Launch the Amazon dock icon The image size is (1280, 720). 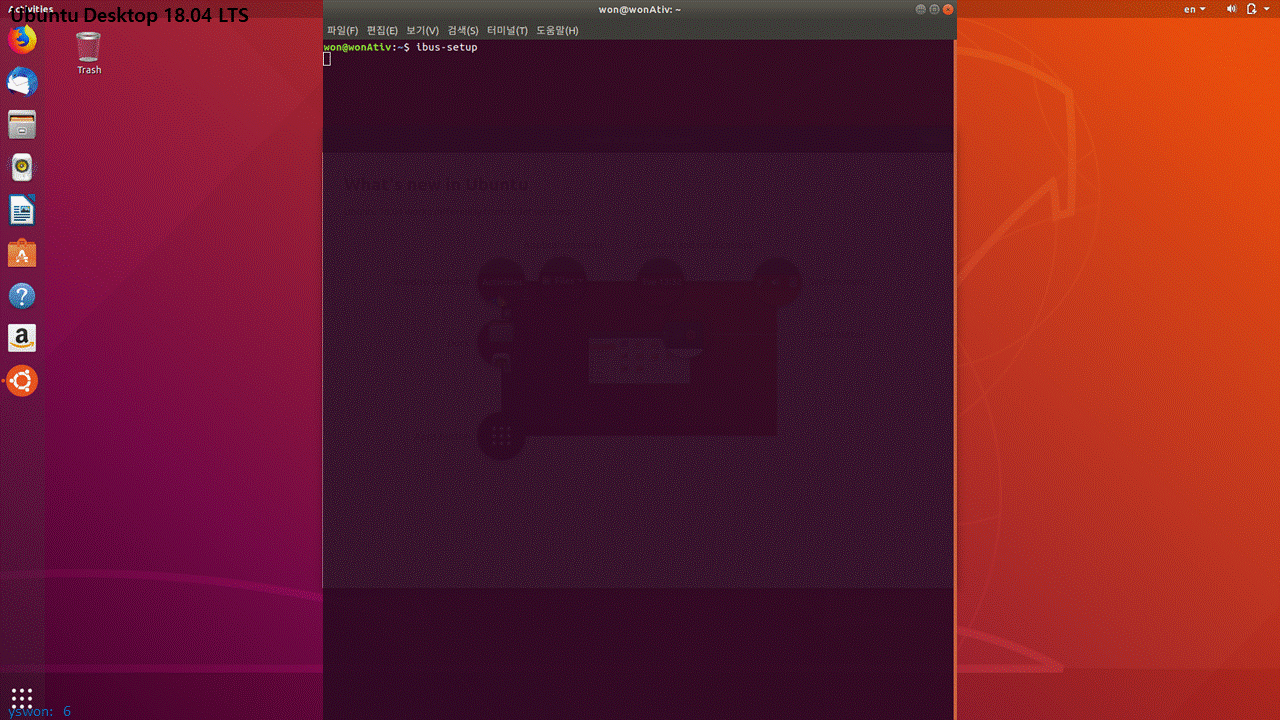point(22,338)
